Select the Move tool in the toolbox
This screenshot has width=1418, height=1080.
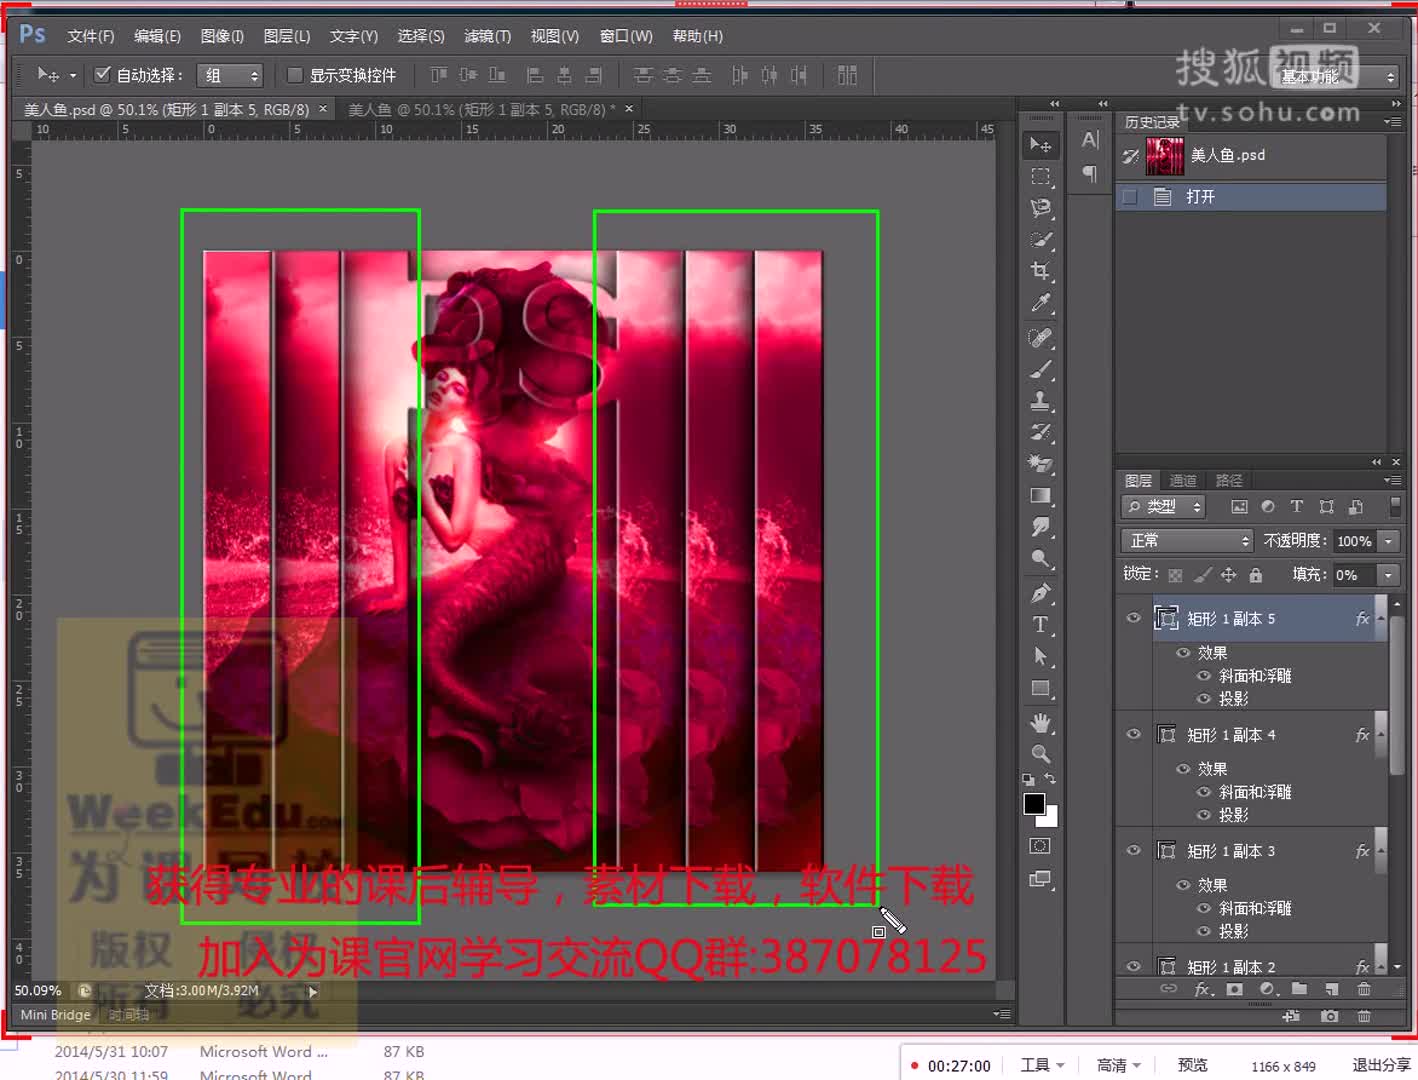[1041, 145]
